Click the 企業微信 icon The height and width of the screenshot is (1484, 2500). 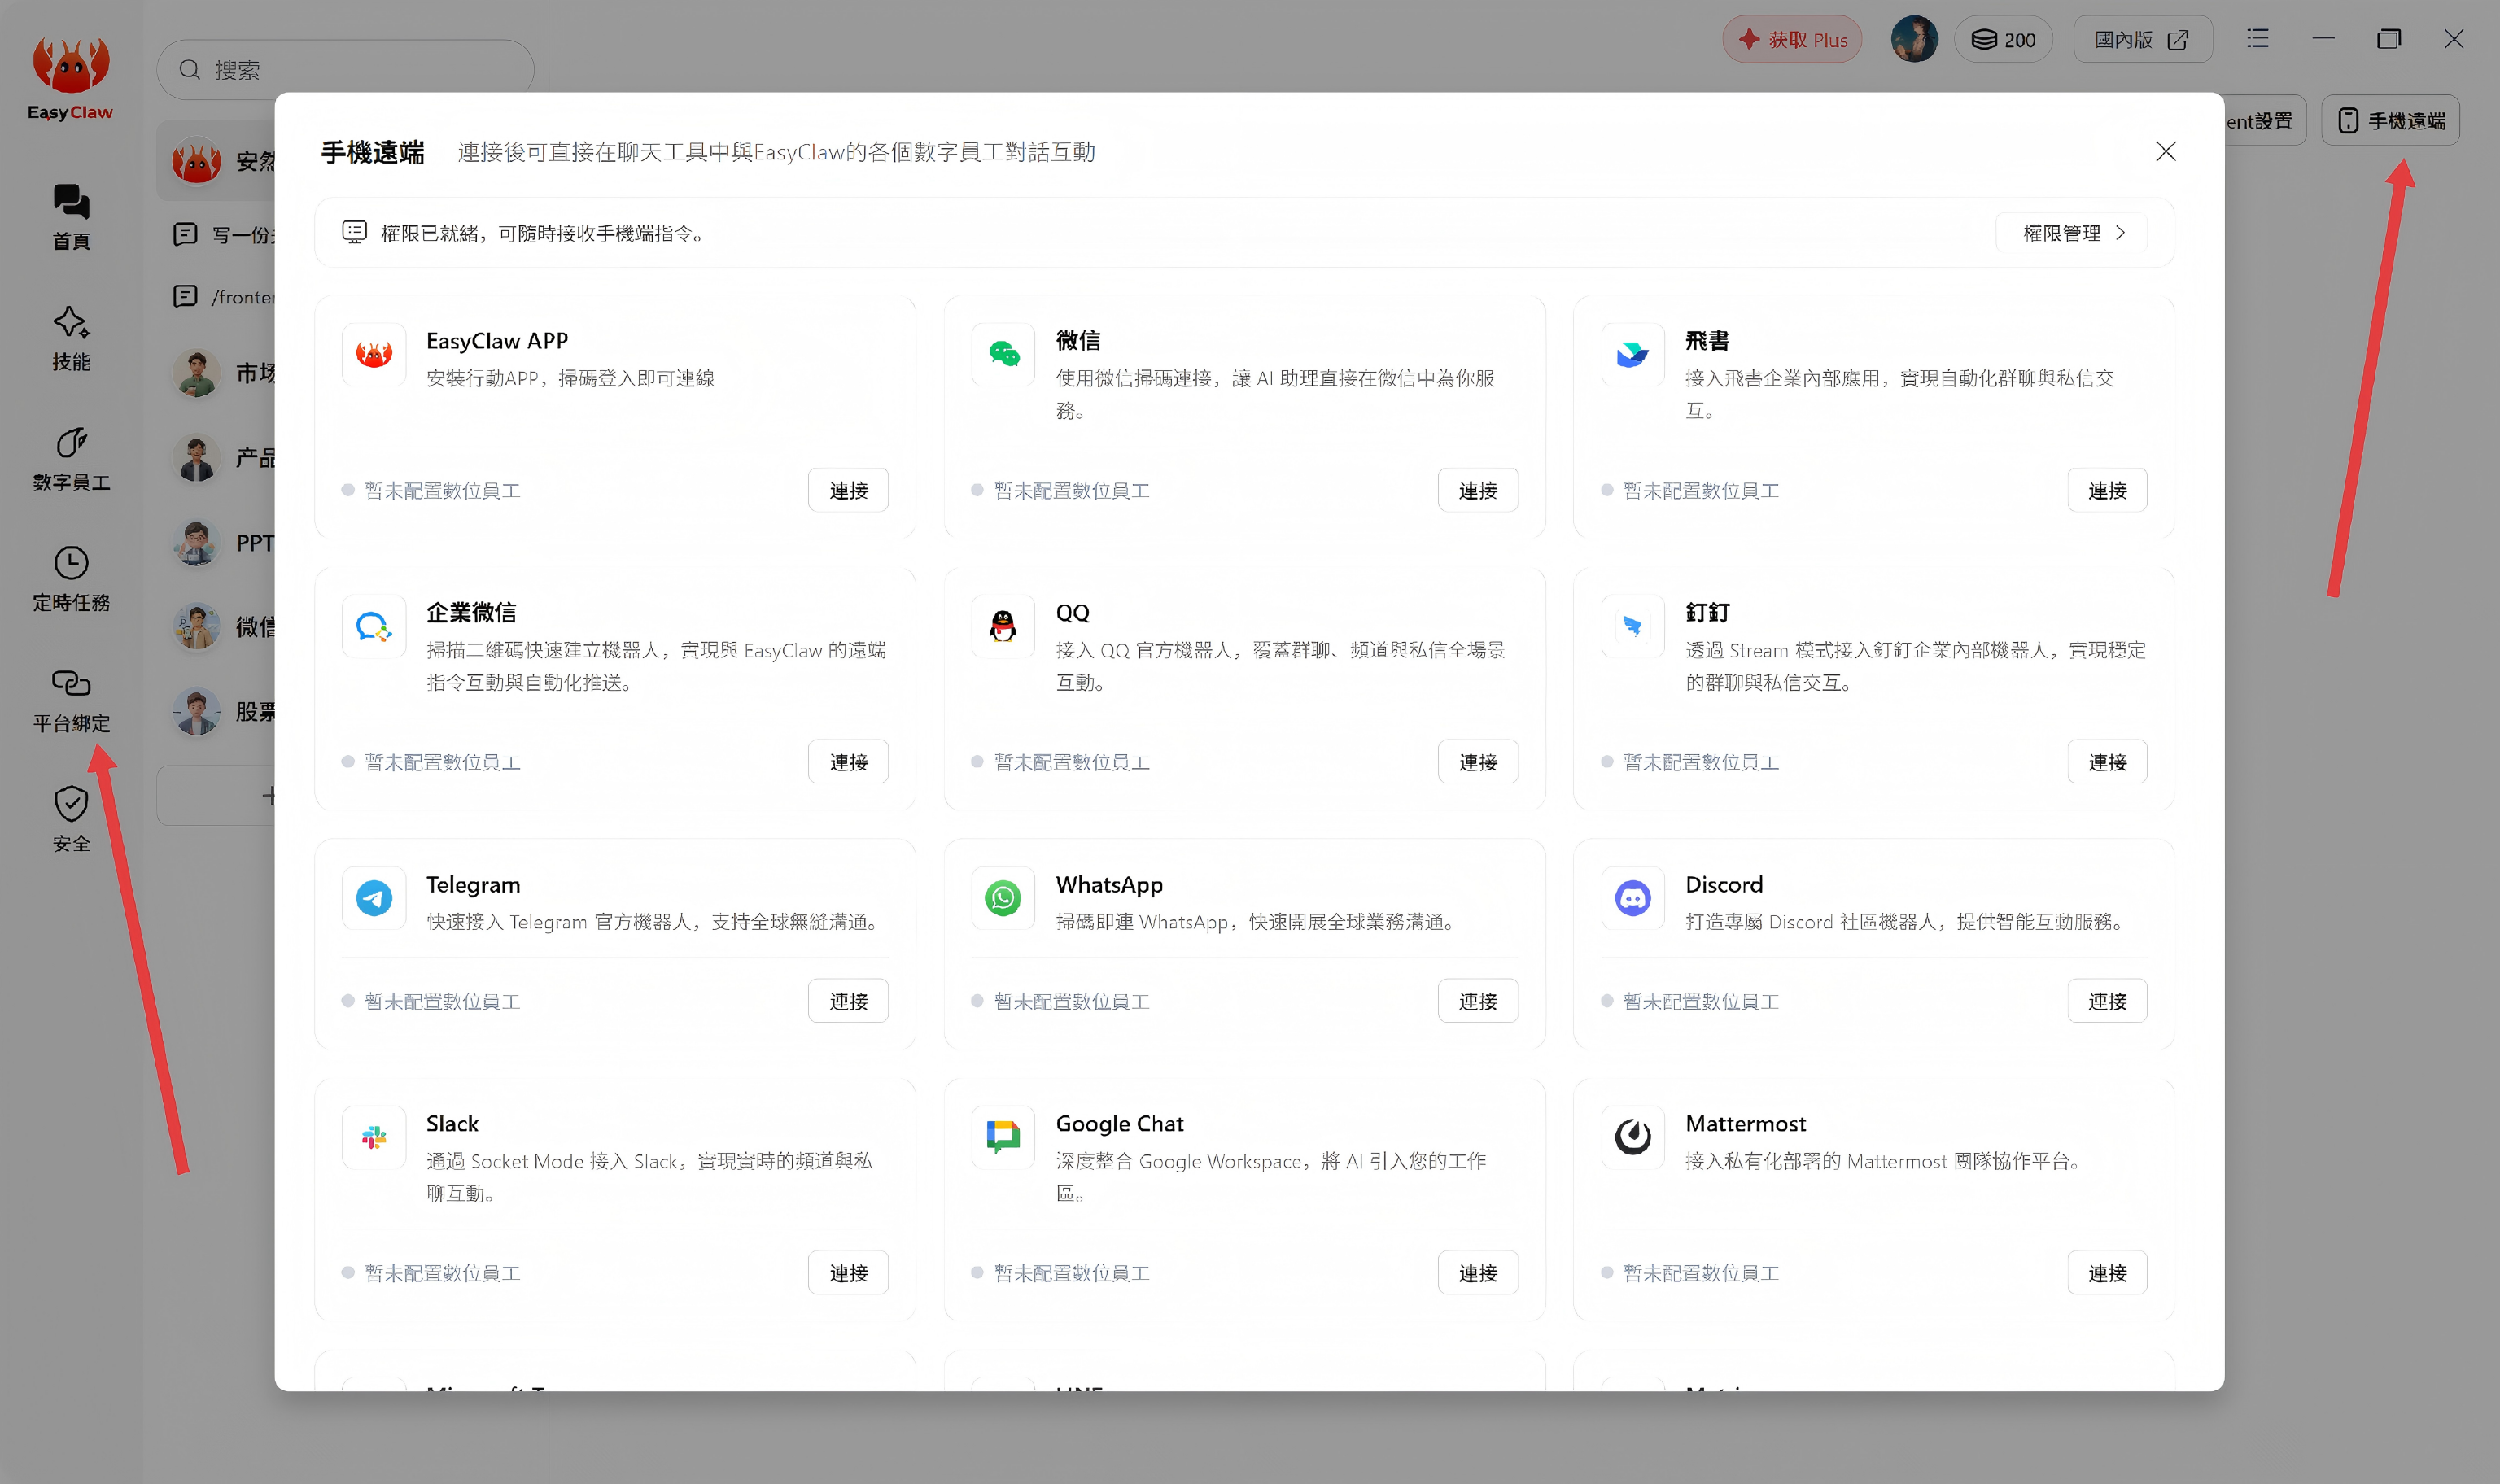pyautogui.click(x=374, y=626)
